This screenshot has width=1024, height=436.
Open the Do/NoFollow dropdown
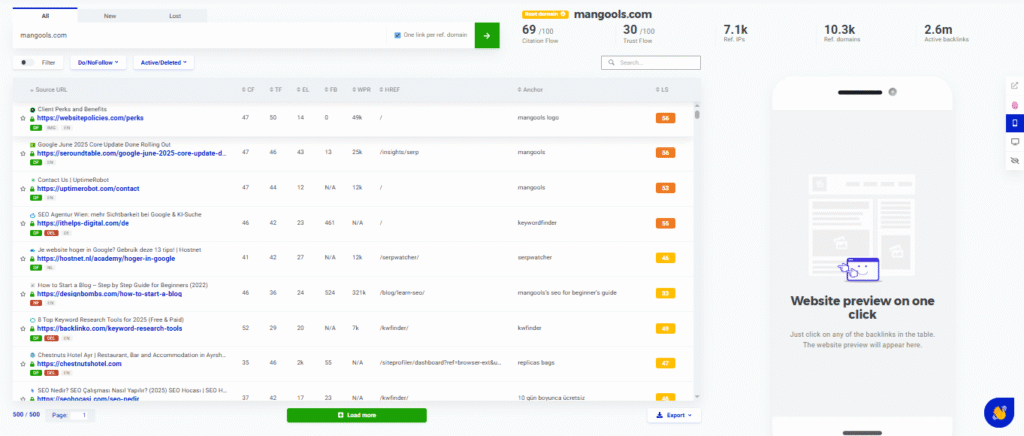(x=98, y=63)
